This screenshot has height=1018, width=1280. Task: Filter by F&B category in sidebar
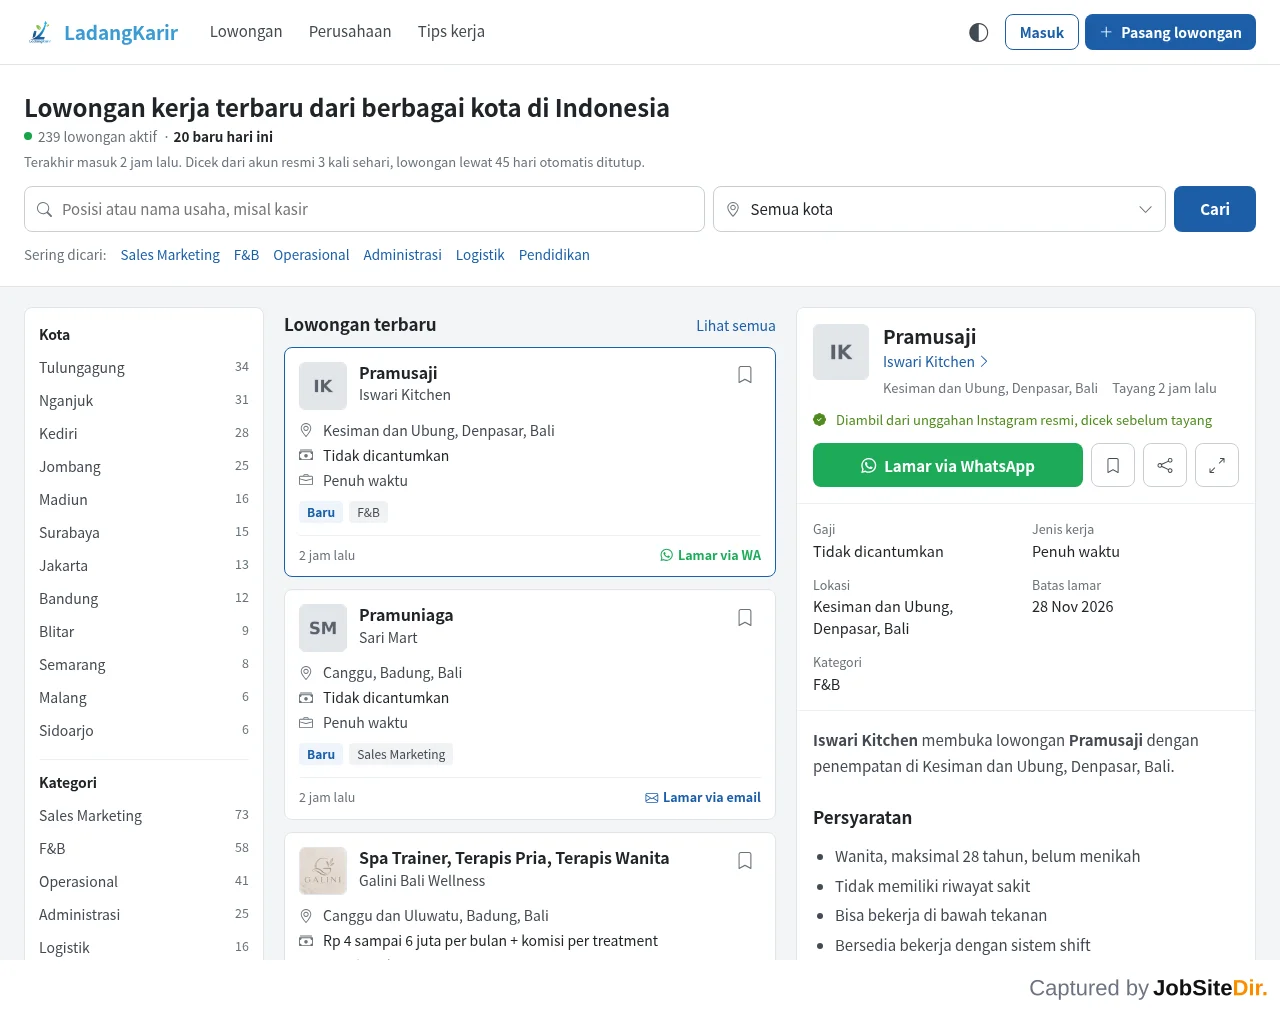pos(144,849)
